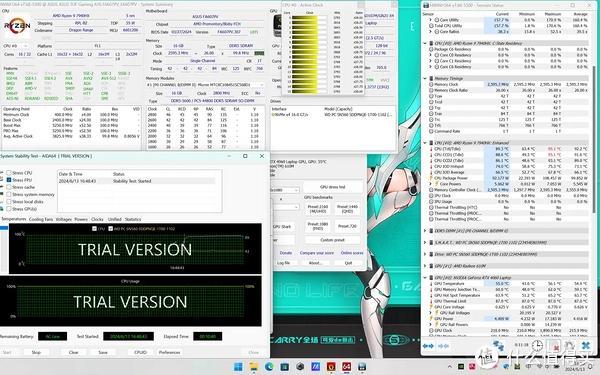The width and height of the screenshot is (600, 375).
Task: Open CPUID from the stability test window
Action: click(x=140, y=352)
